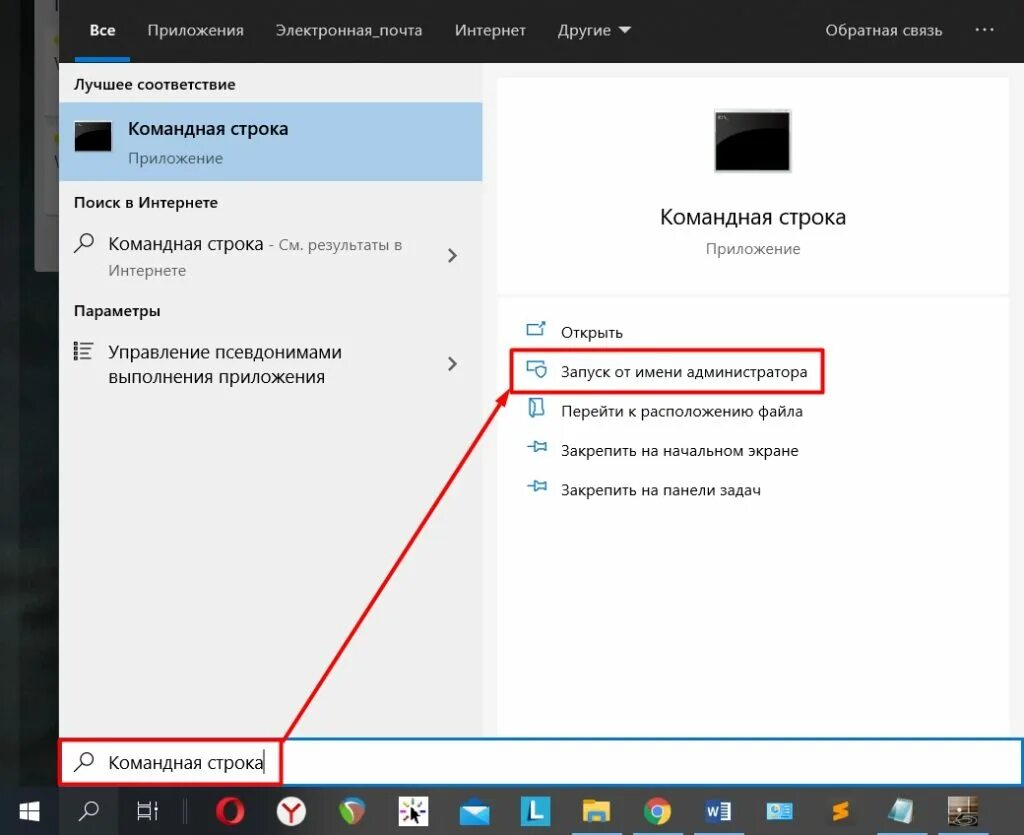Expand arrow for 'Управление псевдонимами выполнения приложения'
The image size is (1024, 835).
tap(452, 364)
